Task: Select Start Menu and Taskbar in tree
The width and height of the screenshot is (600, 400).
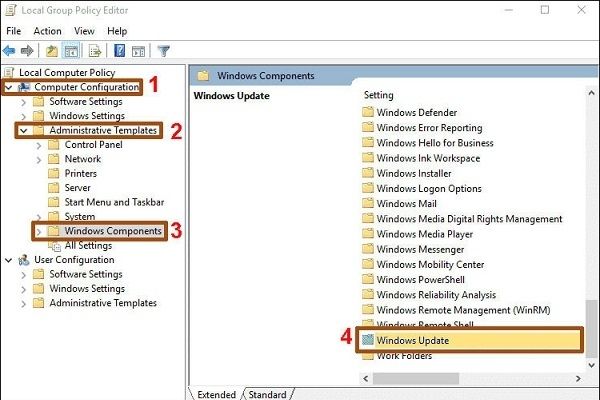Action: (x=114, y=202)
